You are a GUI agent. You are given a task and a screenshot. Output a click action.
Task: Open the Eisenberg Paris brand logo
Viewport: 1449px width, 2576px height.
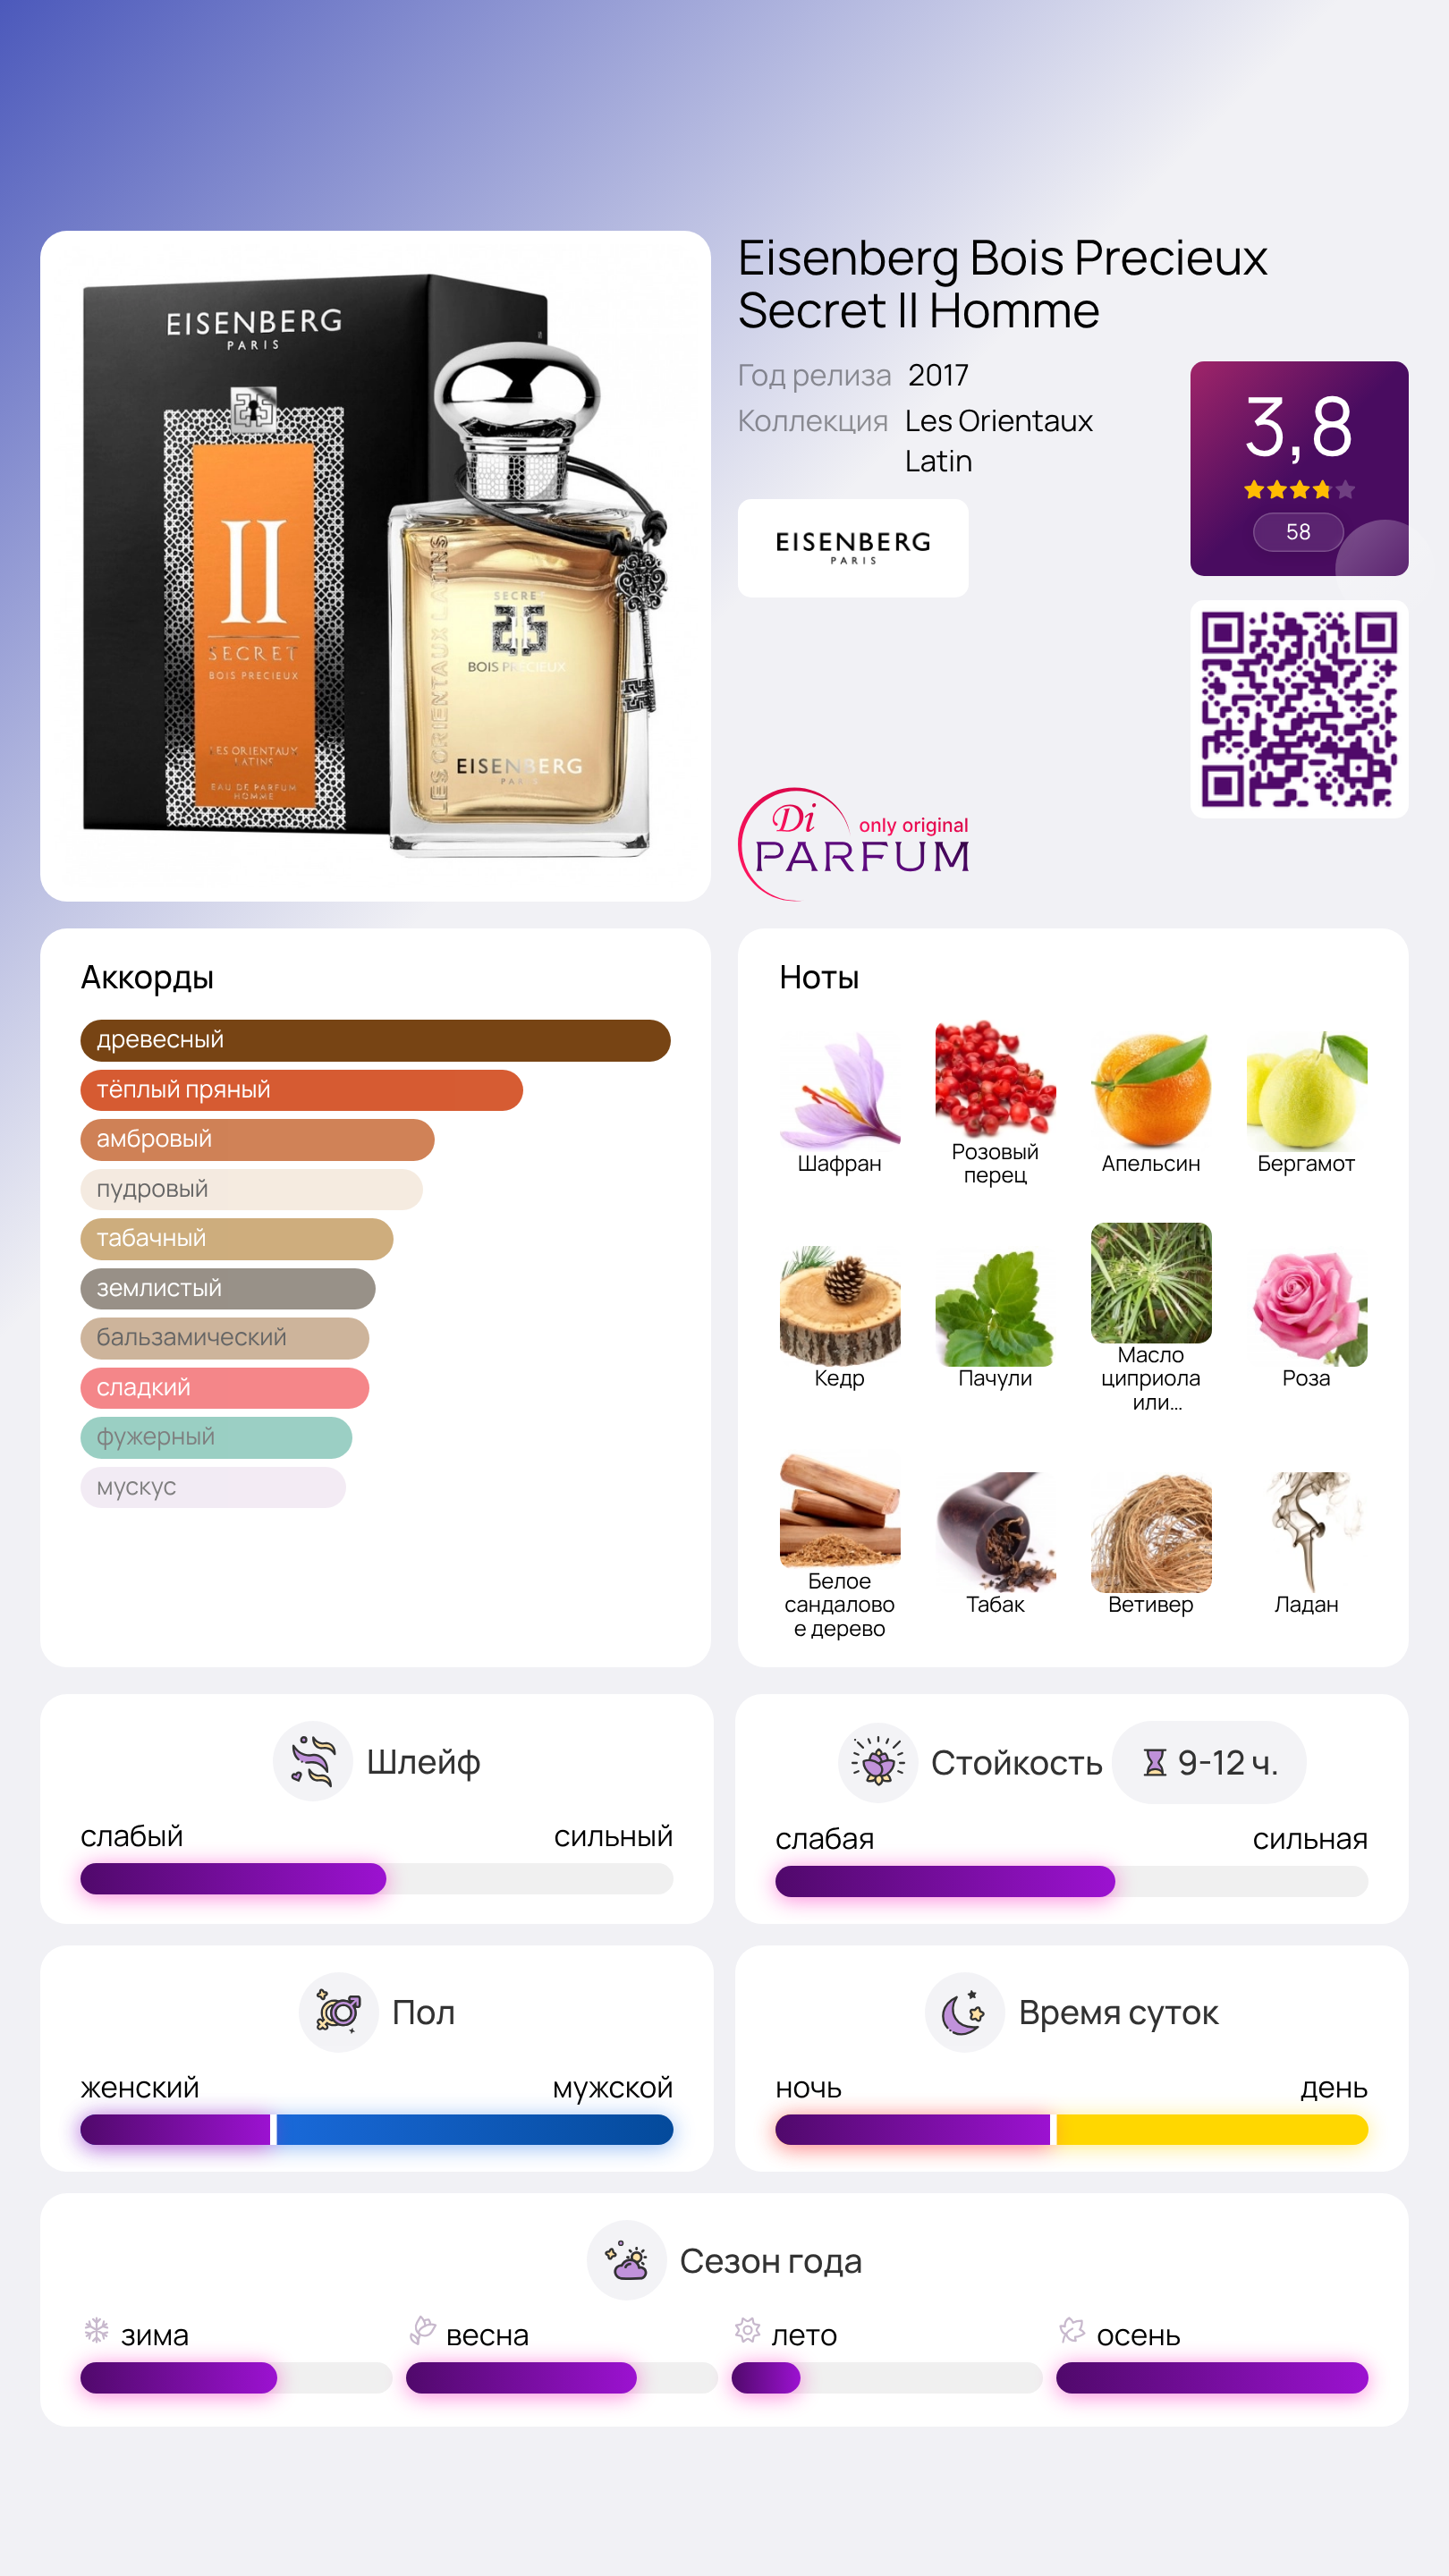coord(853,548)
